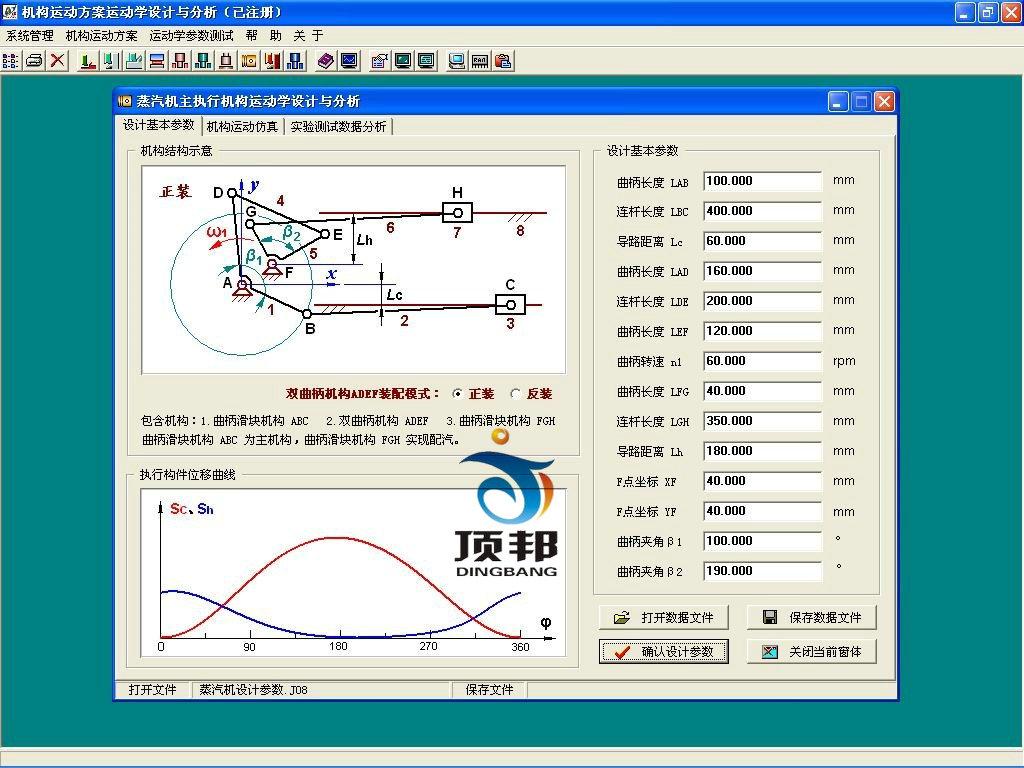Click the red X icon in the toolbar
This screenshot has width=1024, height=768.
pos(58,60)
